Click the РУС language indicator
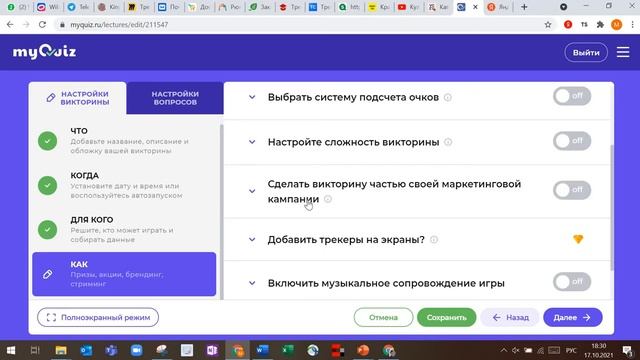Image resolution: width=640 pixels, height=360 pixels. click(571, 350)
